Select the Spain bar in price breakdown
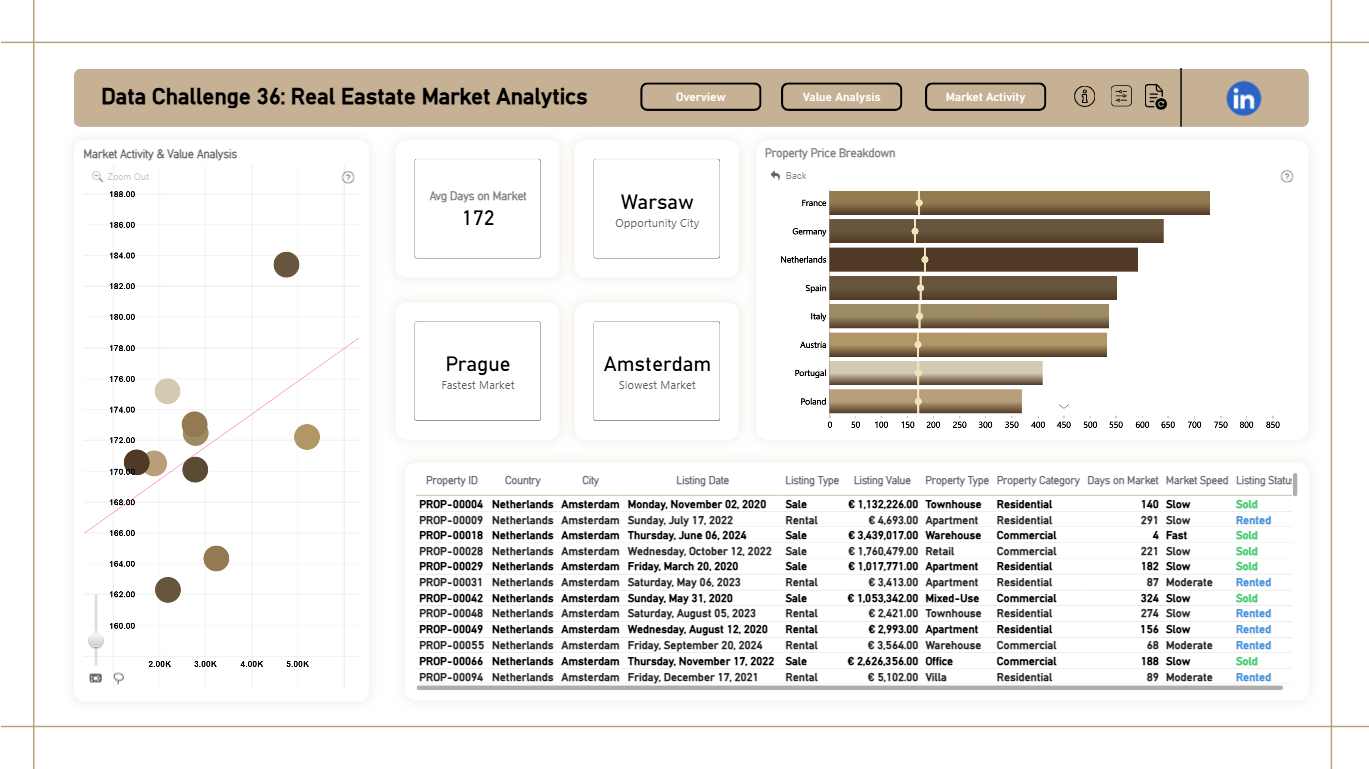 (x=973, y=288)
